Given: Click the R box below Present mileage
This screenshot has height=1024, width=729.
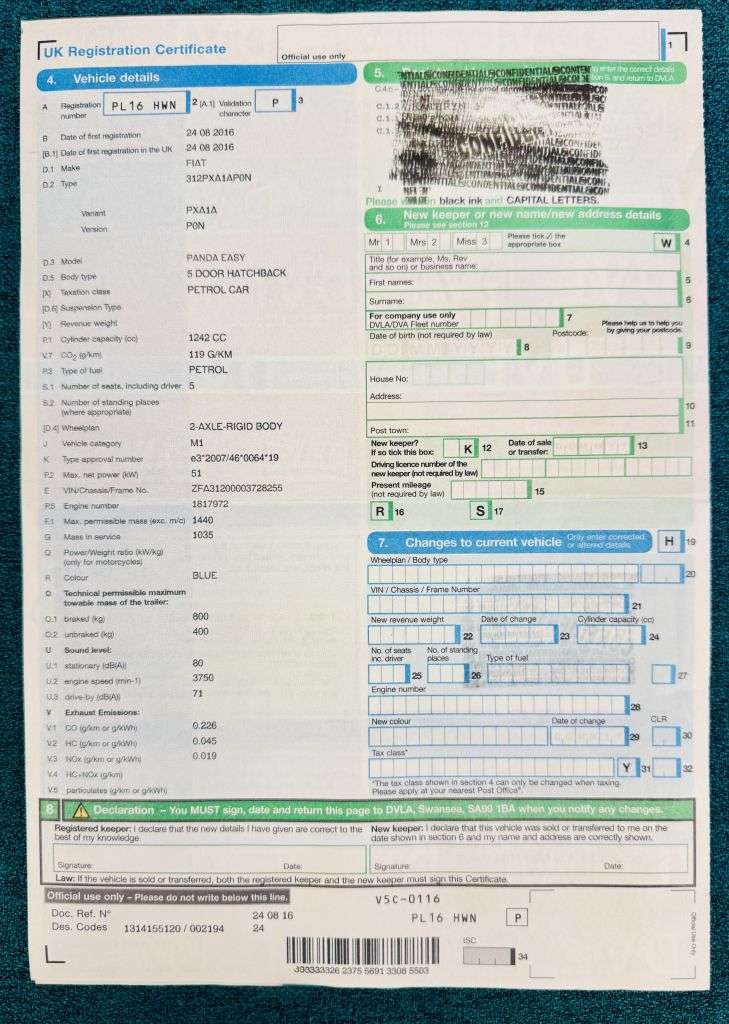Looking at the screenshot, I should coord(380,512).
